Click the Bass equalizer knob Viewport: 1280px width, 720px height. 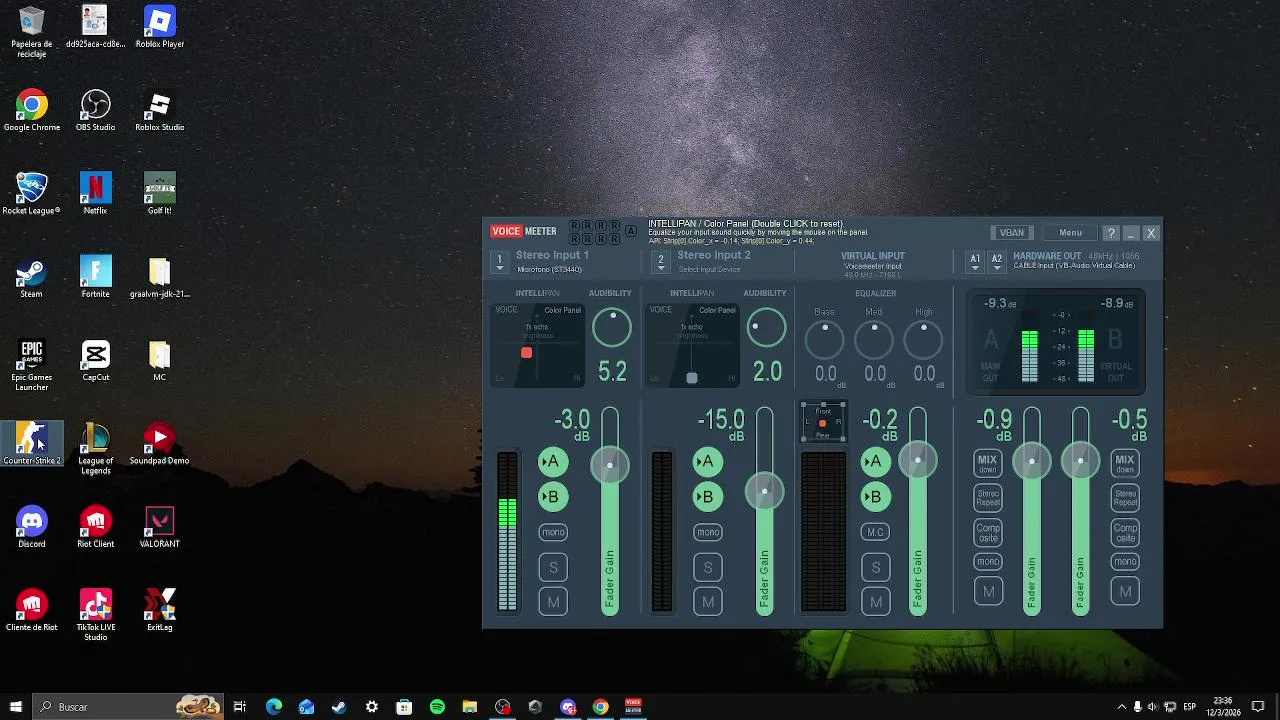(x=824, y=340)
